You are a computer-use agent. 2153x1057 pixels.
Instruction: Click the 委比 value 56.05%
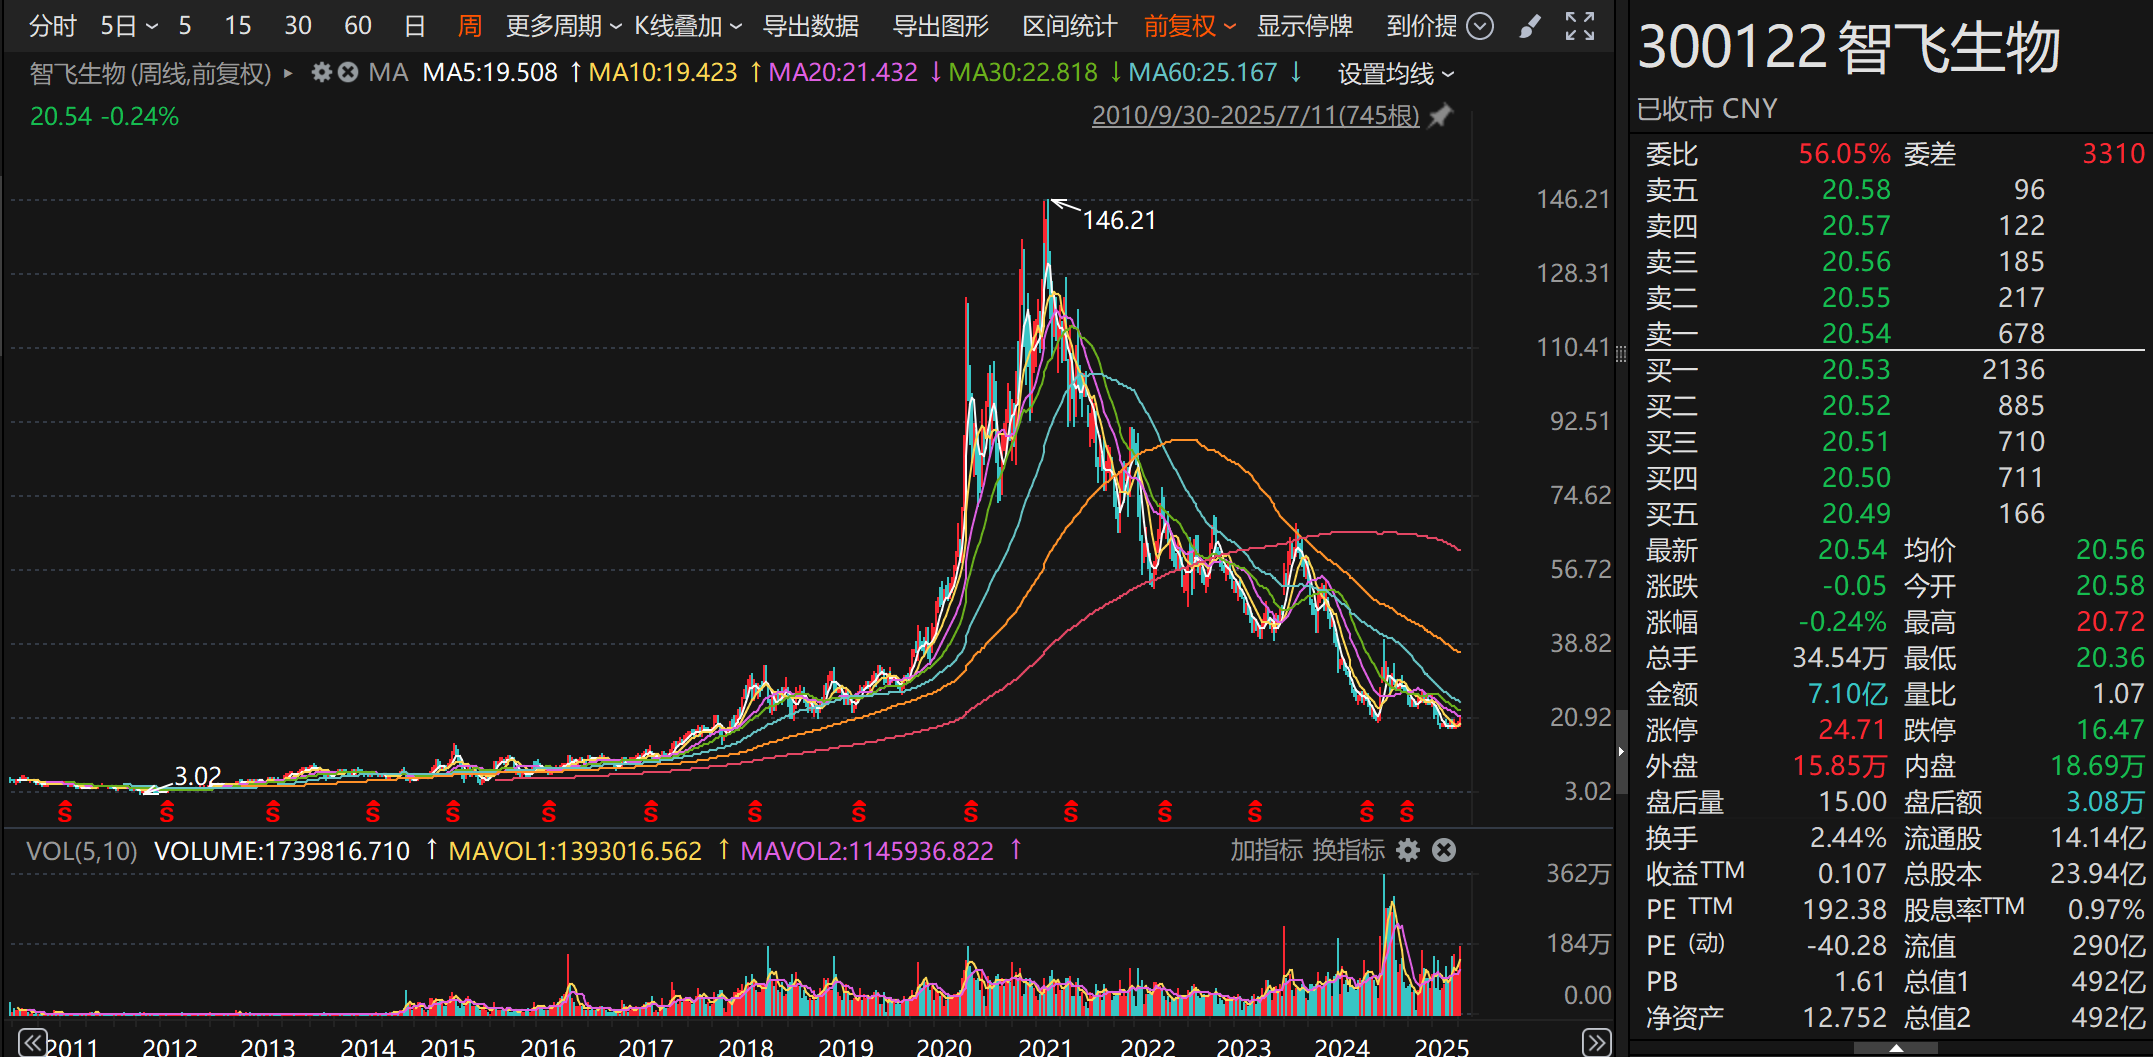pos(1844,154)
